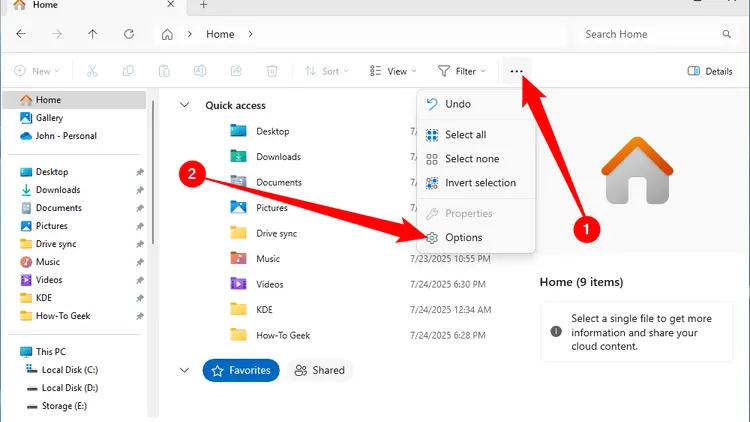
Task: Select Music folder in Quick access list
Action: click(x=255, y=258)
